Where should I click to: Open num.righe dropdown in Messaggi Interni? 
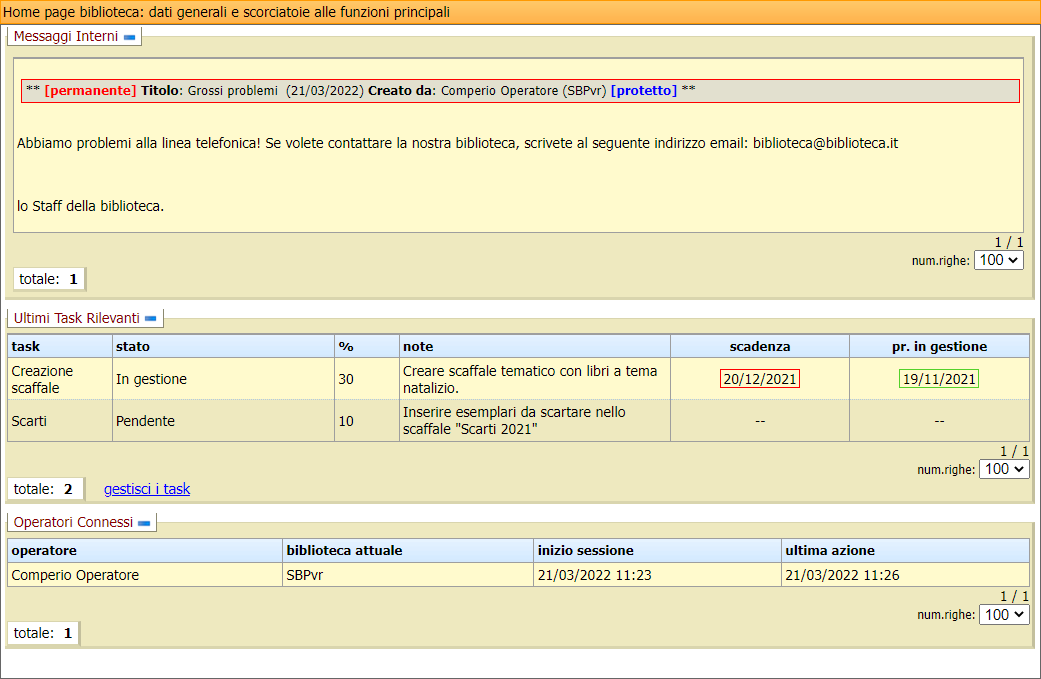999,260
